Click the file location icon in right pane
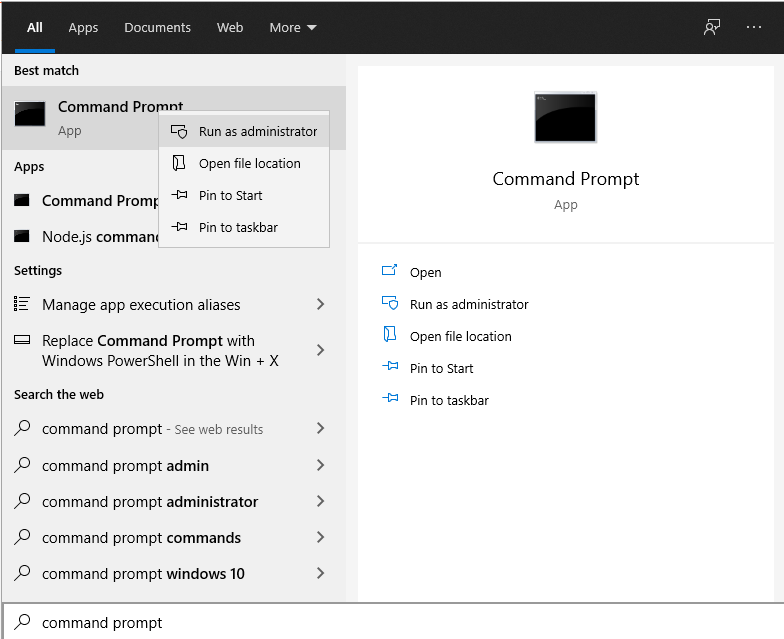This screenshot has height=639, width=784. tap(390, 336)
